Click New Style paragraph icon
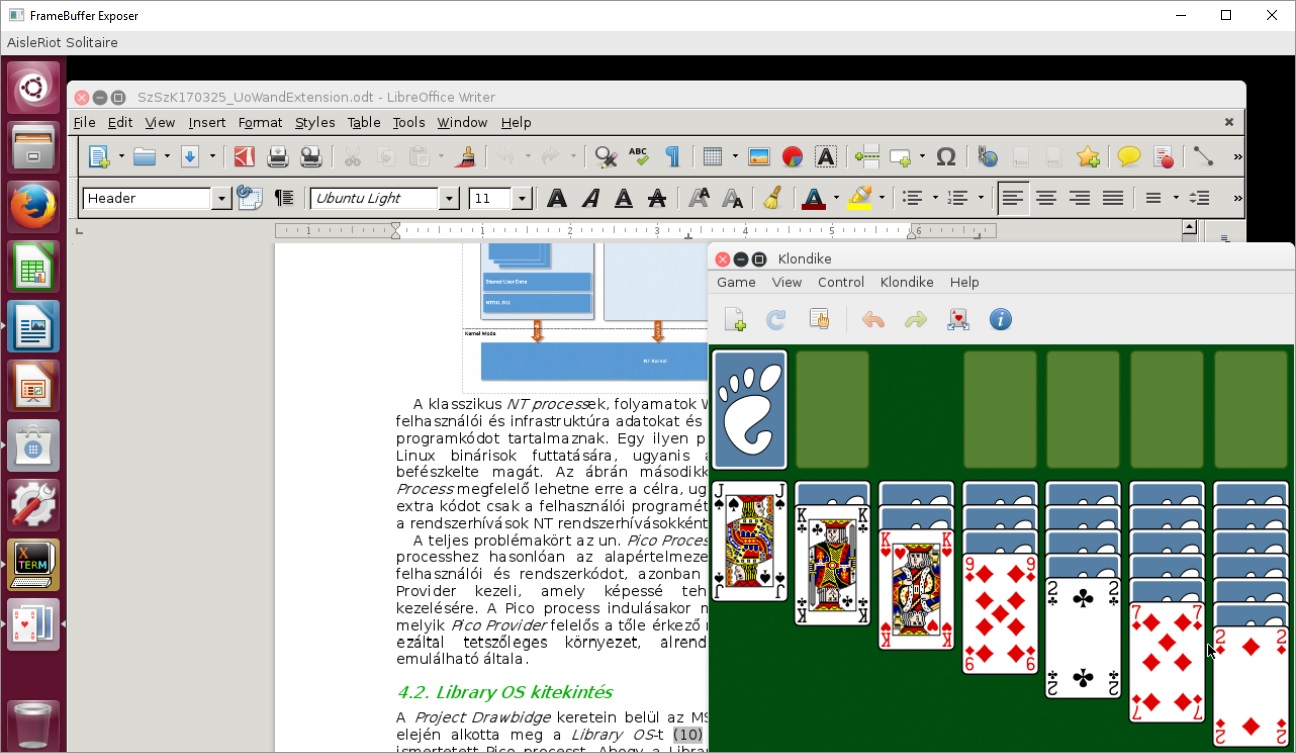The image size is (1296, 753). (x=284, y=198)
